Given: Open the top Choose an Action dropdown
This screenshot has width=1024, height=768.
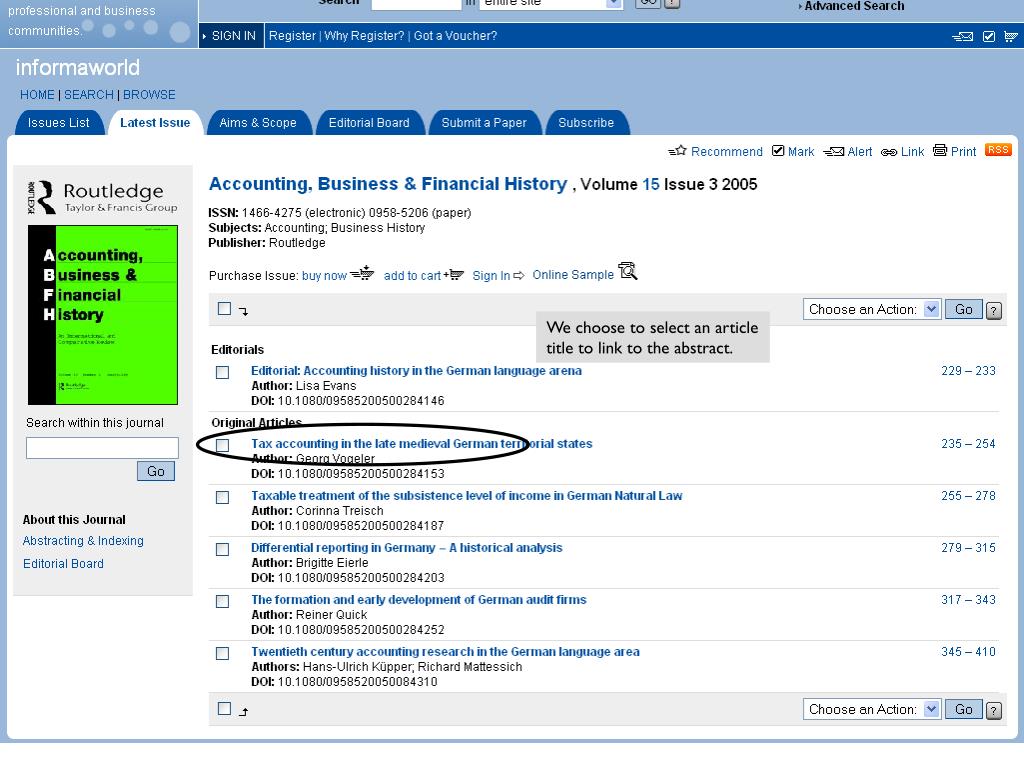Looking at the screenshot, I should click(871, 310).
